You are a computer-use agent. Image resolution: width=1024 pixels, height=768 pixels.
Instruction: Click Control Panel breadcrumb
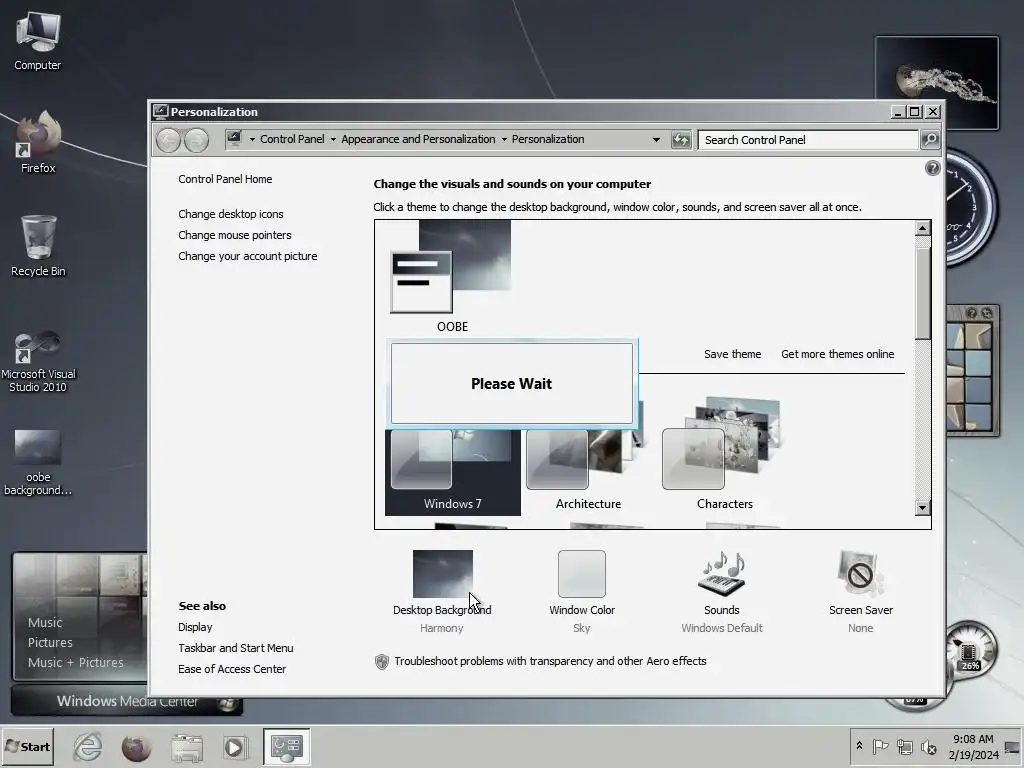(x=292, y=139)
